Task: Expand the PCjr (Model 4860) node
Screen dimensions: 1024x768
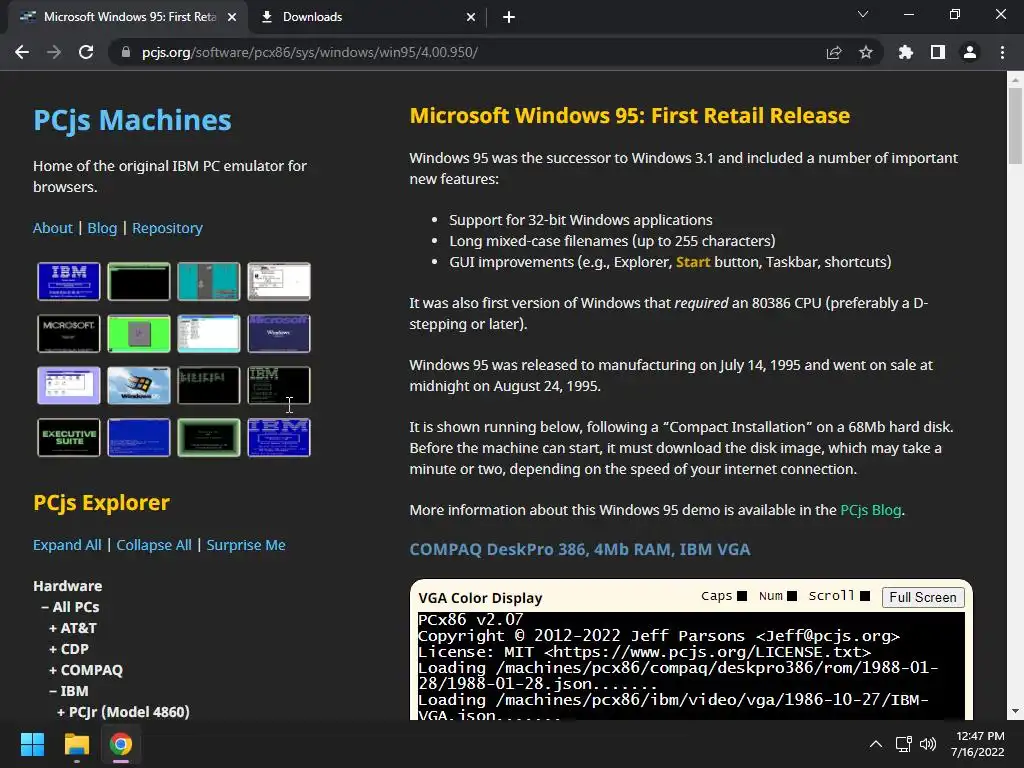Action: (x=123, y=711)
